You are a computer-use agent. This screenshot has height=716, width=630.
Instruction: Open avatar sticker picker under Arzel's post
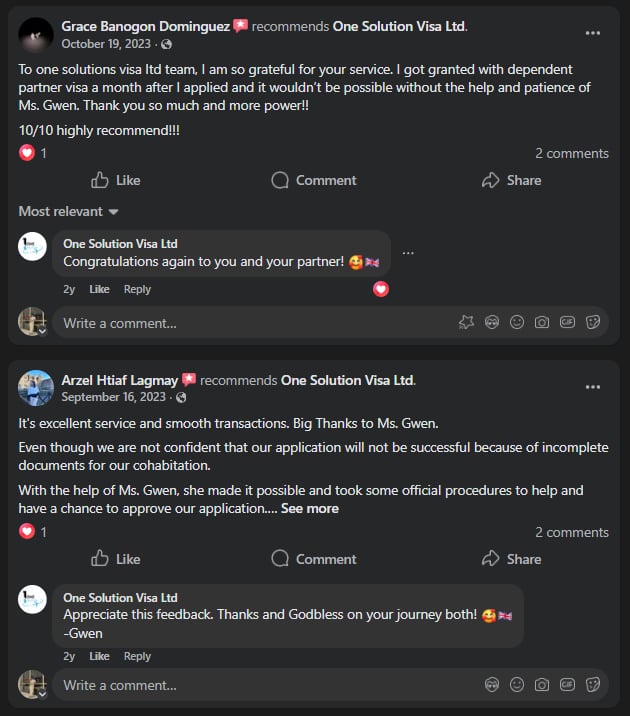(492, 685)
